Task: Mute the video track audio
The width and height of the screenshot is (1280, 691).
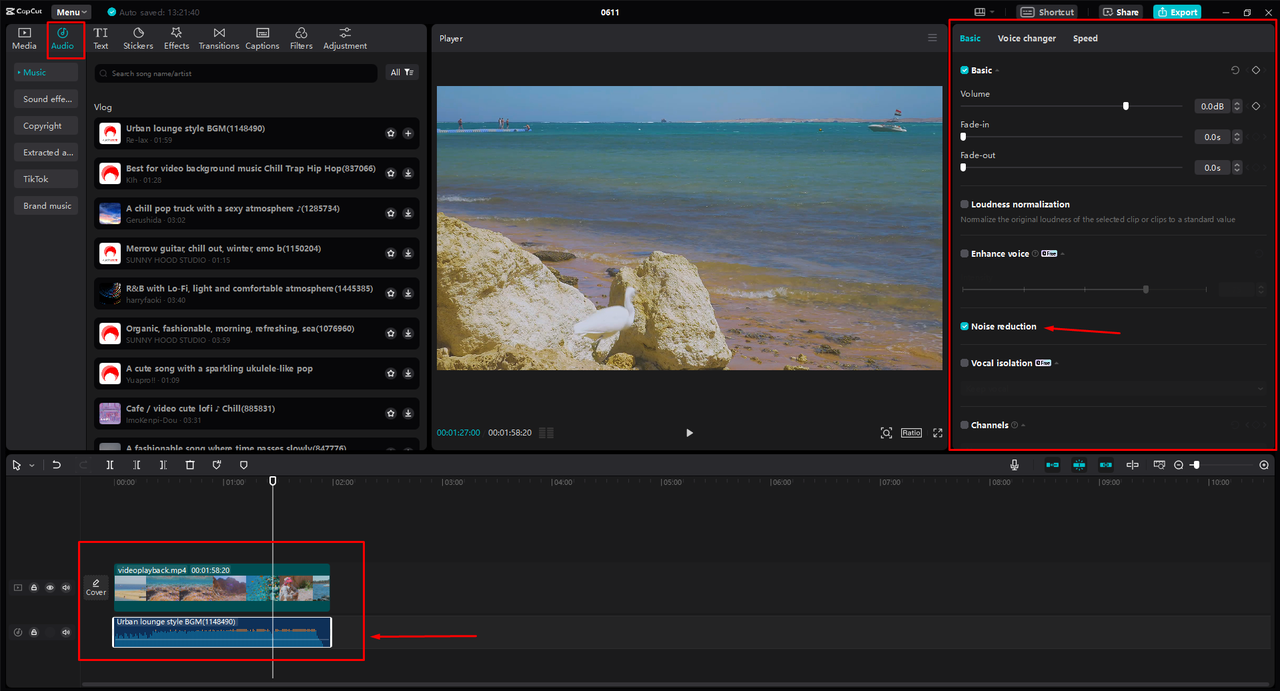Action: coord(66,588)
